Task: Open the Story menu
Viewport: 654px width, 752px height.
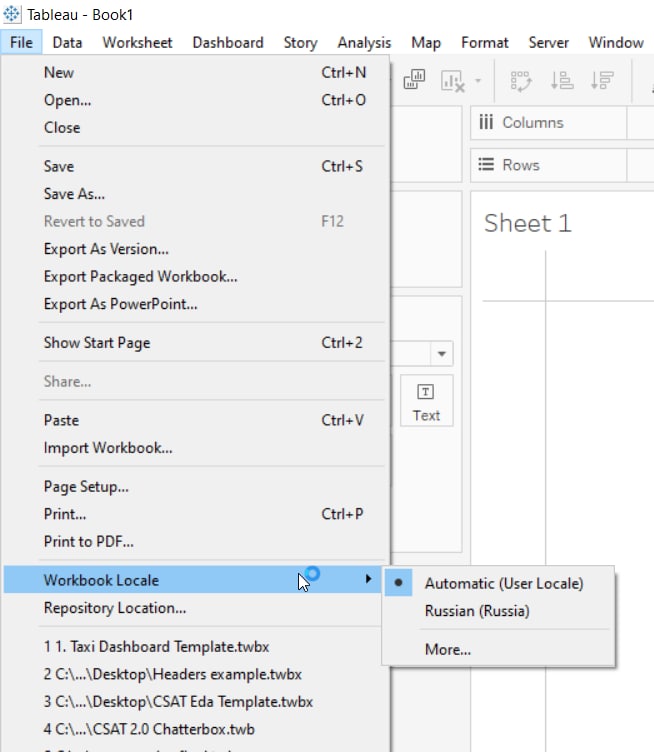Action: pyautogui.click(x=300, y=43)
